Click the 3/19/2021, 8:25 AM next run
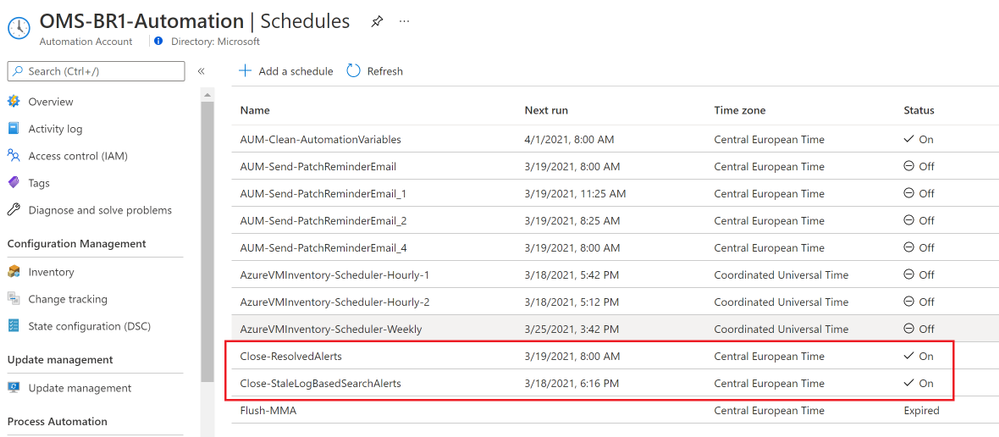 [x=572, y=220]
